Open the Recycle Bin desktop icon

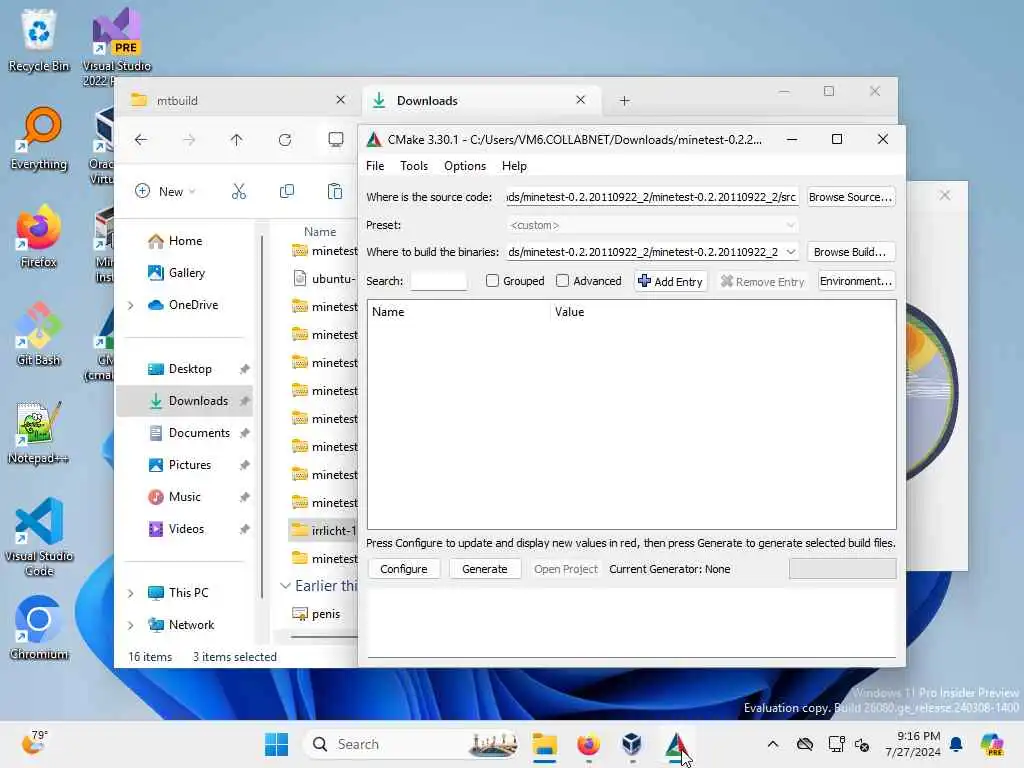[x=39, y=40]
